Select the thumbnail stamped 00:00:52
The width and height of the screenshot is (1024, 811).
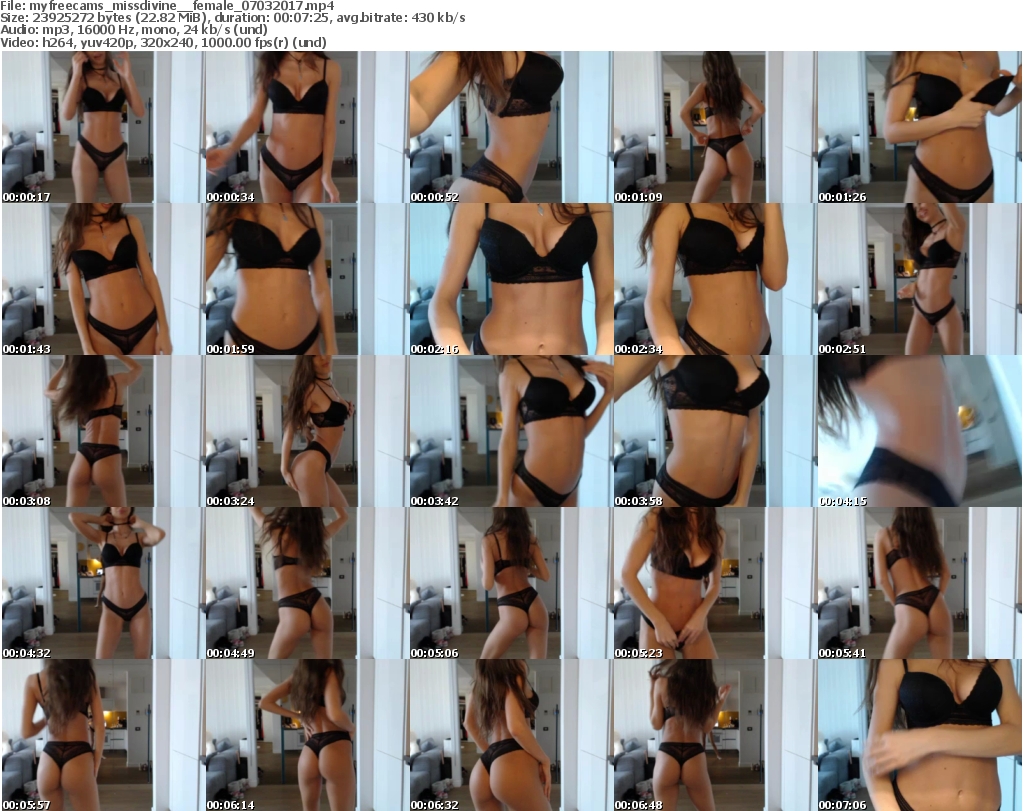click(x=511, y=127)
